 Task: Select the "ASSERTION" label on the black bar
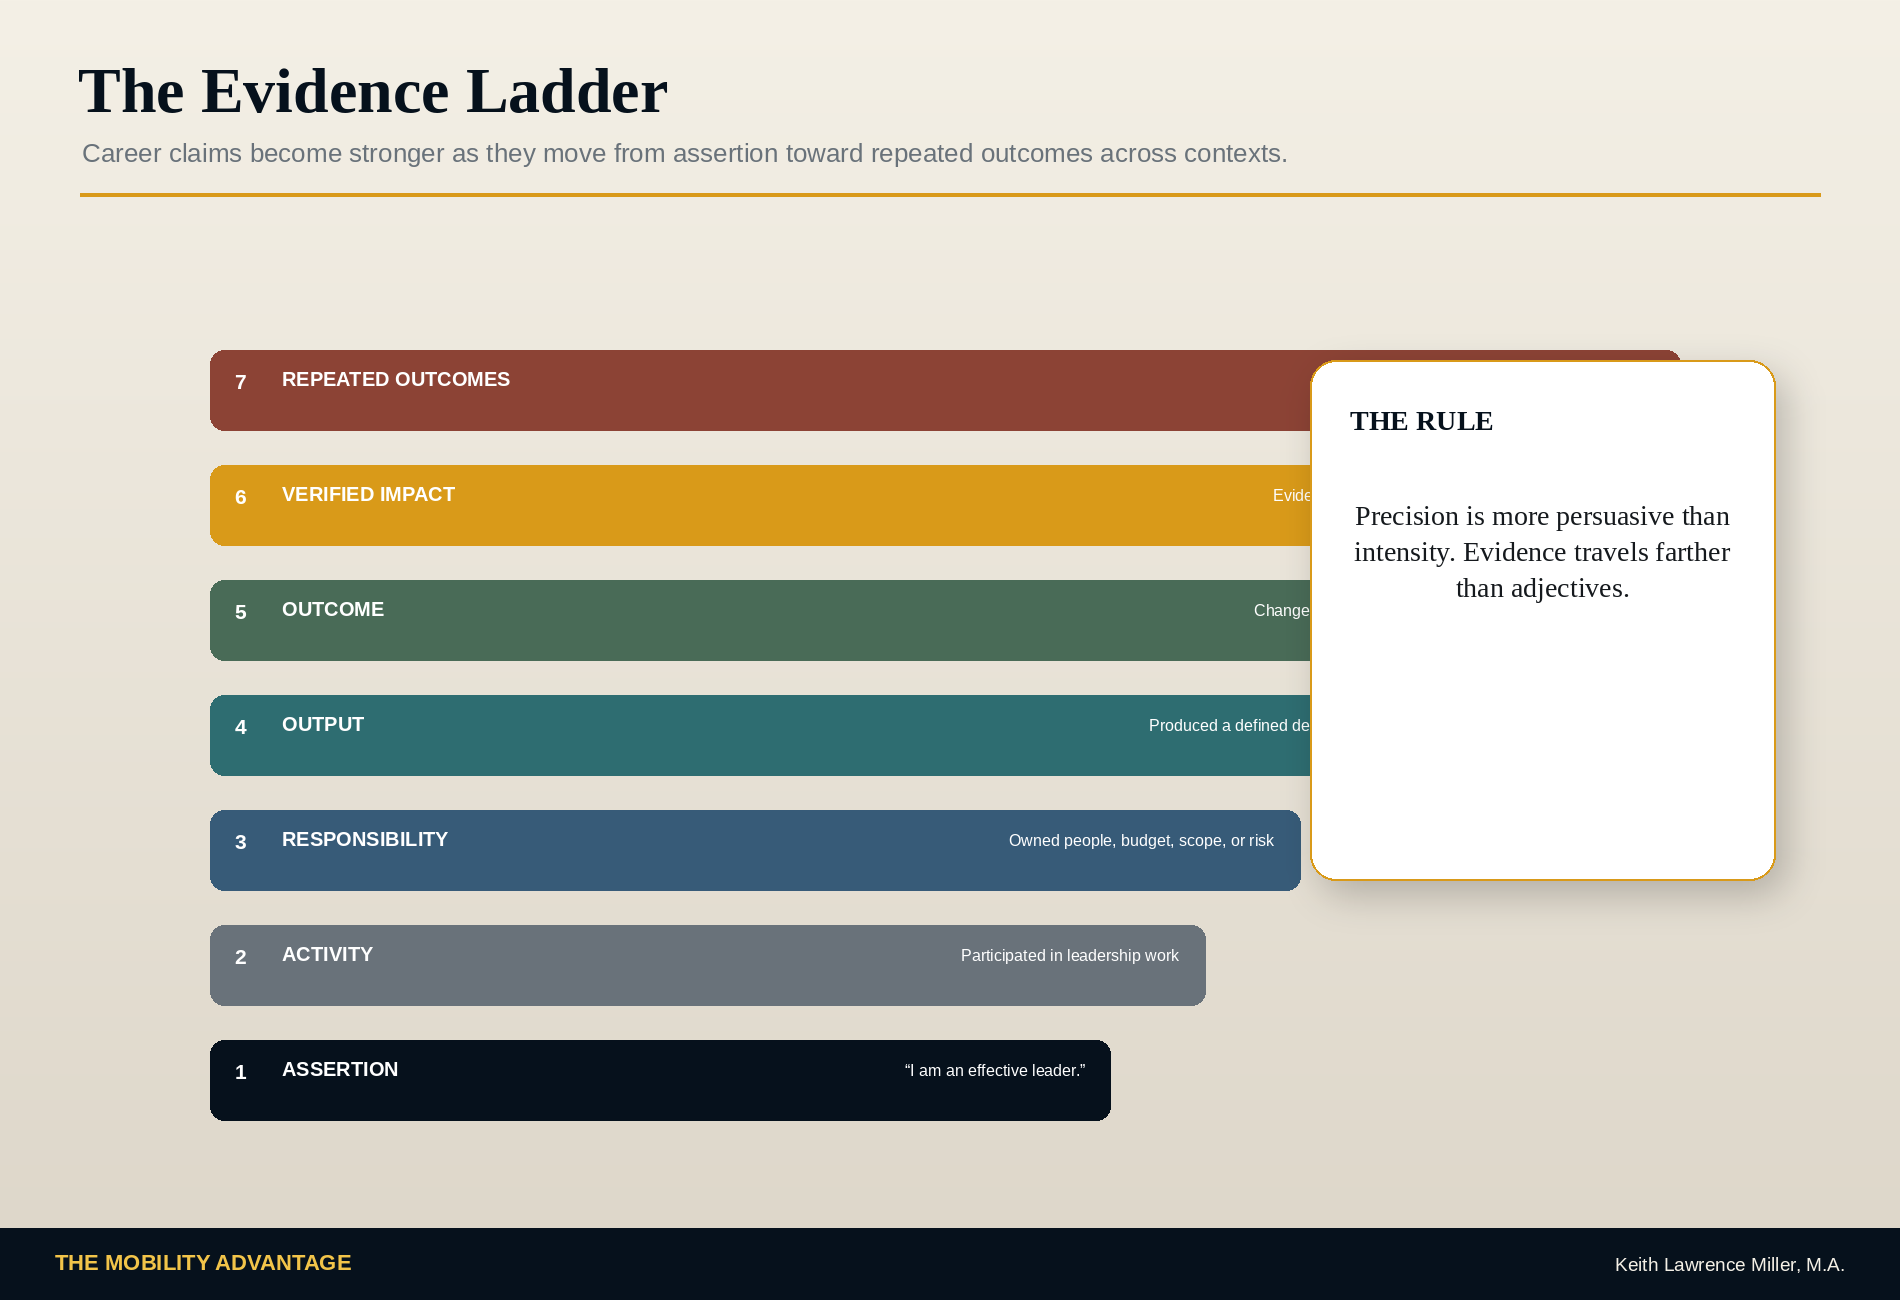tap(340, 1069)
